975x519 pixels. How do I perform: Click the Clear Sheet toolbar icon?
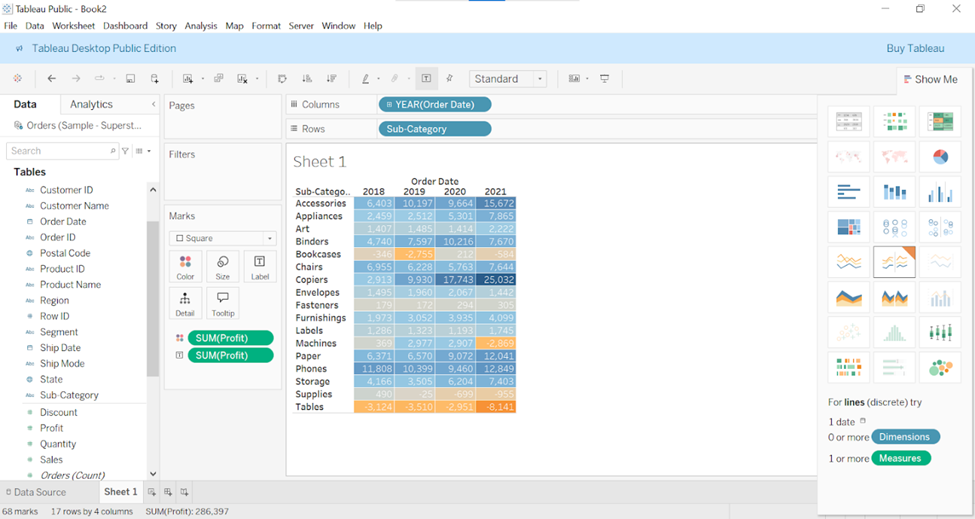click(242, 78)
